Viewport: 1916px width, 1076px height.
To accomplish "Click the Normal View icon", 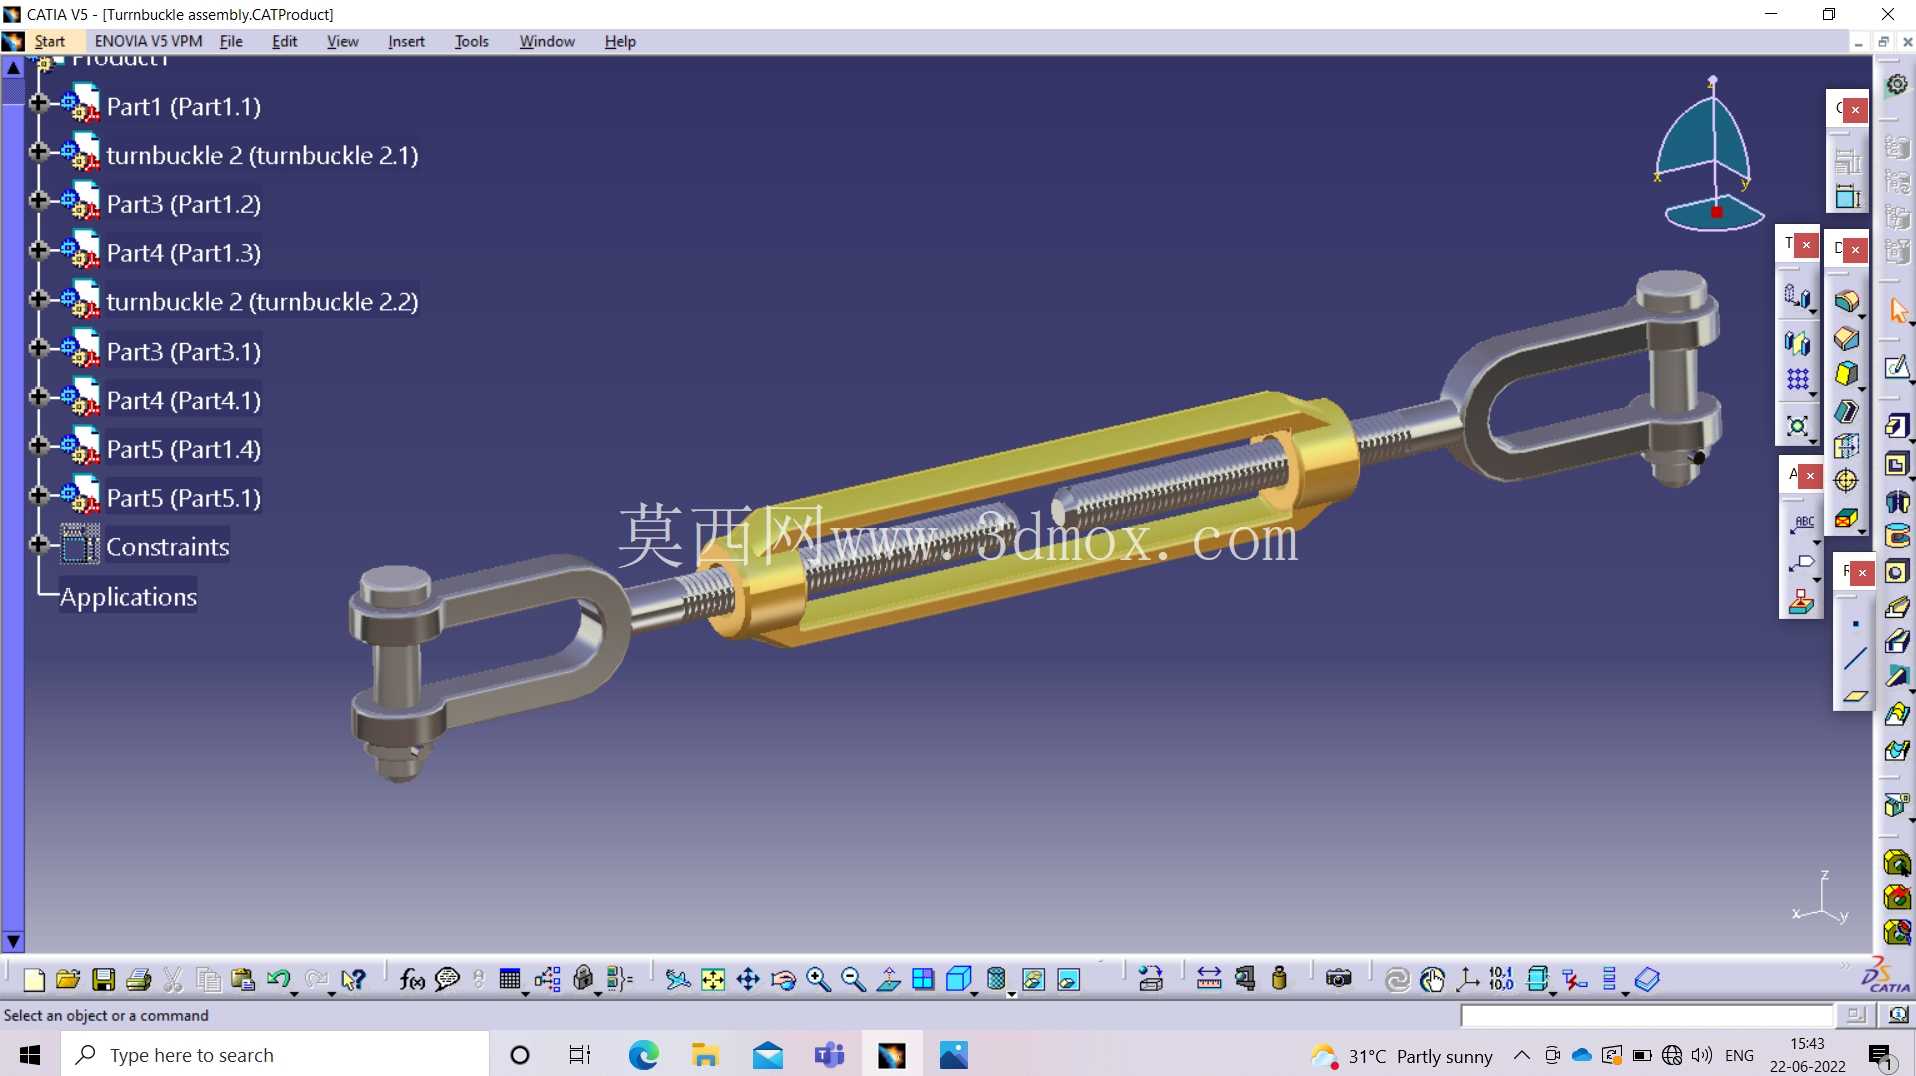I will tap(888, 979).
